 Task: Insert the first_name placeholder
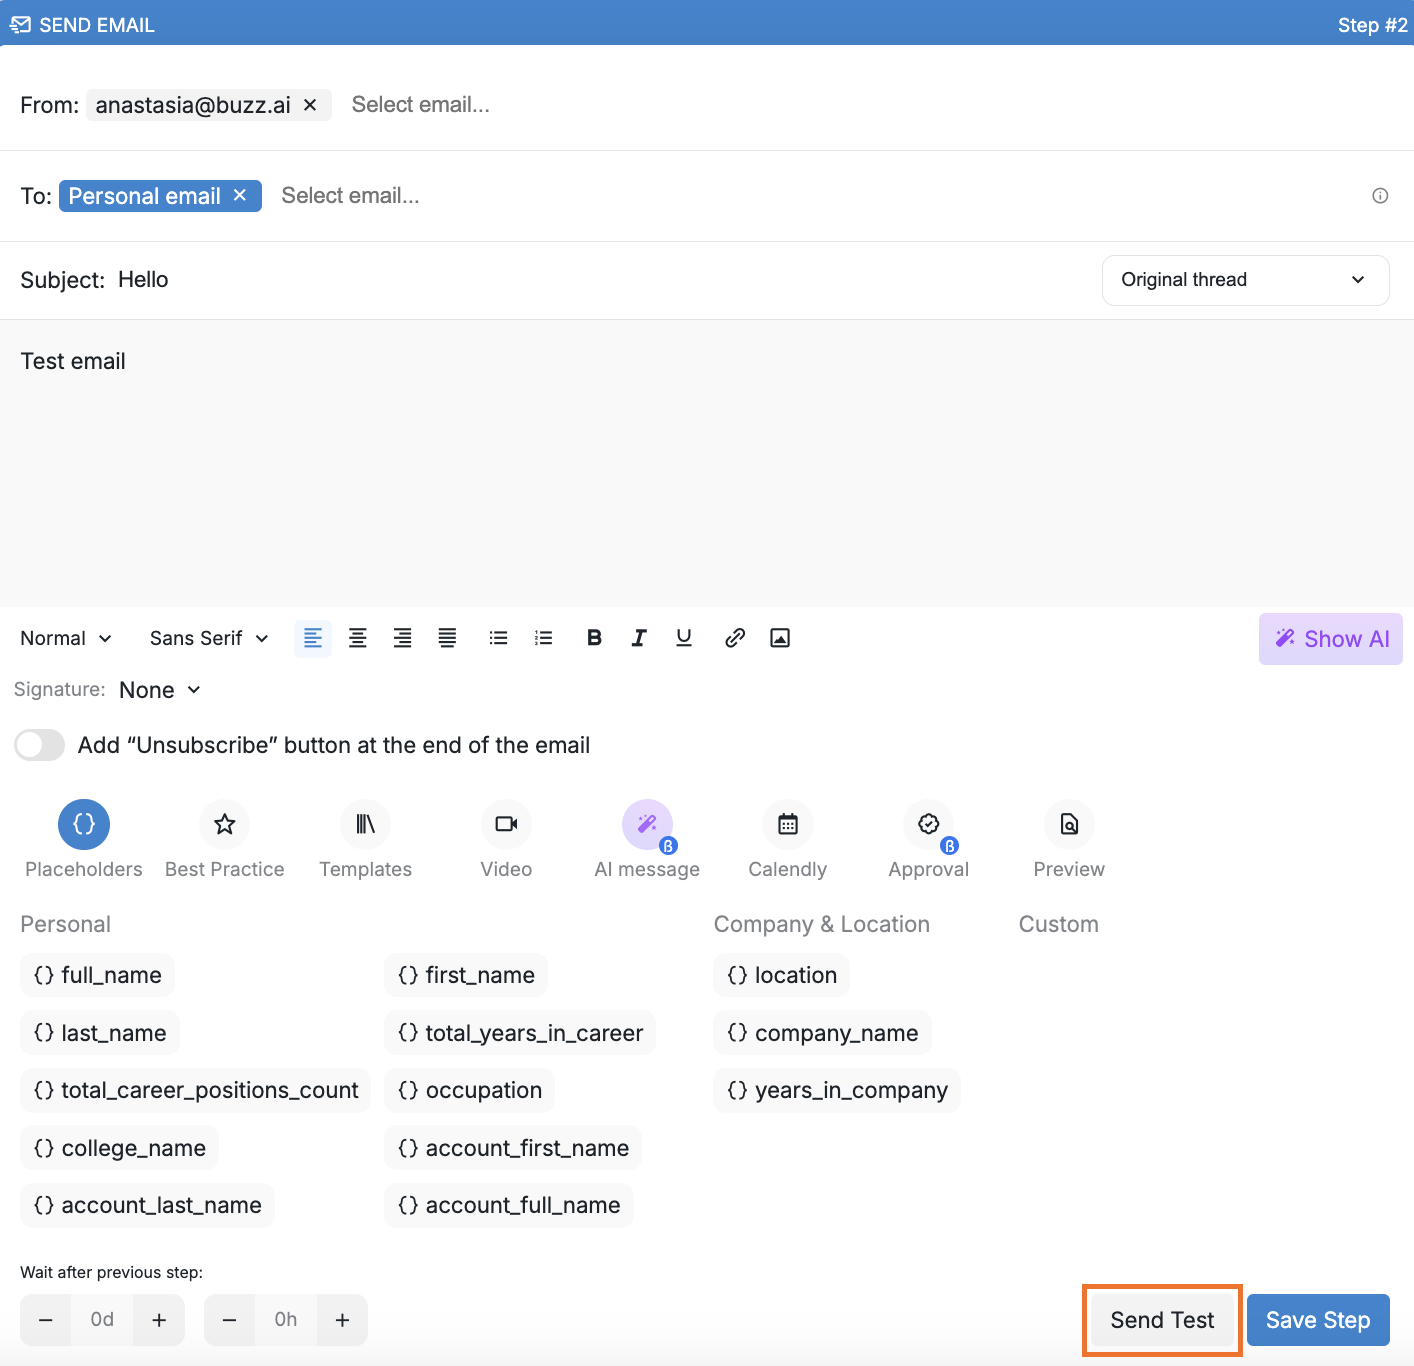tap(466, 975)
